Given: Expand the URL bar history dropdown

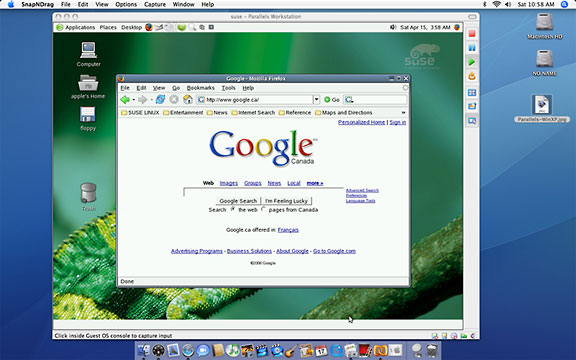Looking at the screenshot, I should tap(316, 100).
